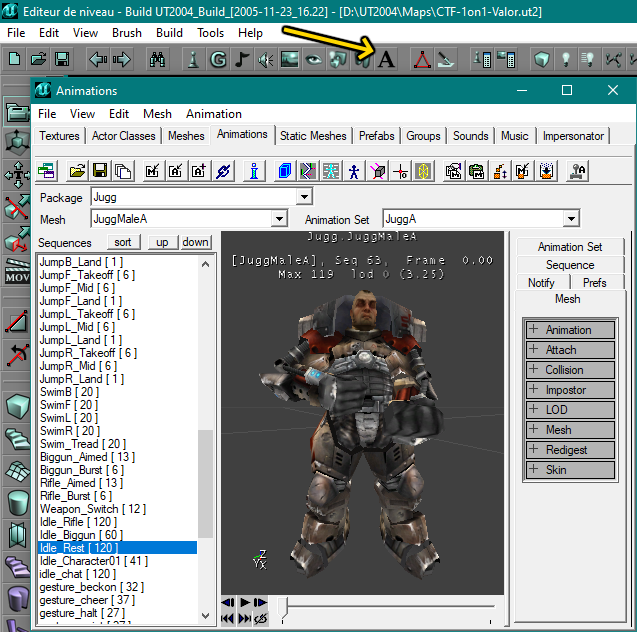Open the Mesh menu in Animations window
Screen dimensions: 637x632
click(157, 114)
